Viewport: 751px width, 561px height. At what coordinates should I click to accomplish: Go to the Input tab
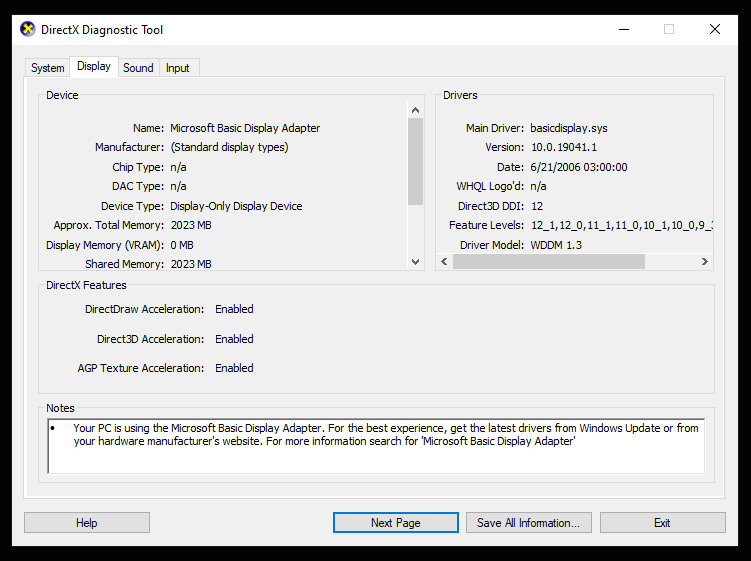178,68
